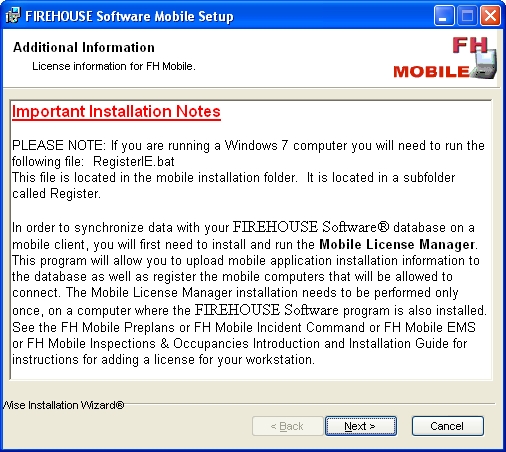Screen dimensions: 506x452
Task: Minimize the setup window
Action: pos(444,16)
